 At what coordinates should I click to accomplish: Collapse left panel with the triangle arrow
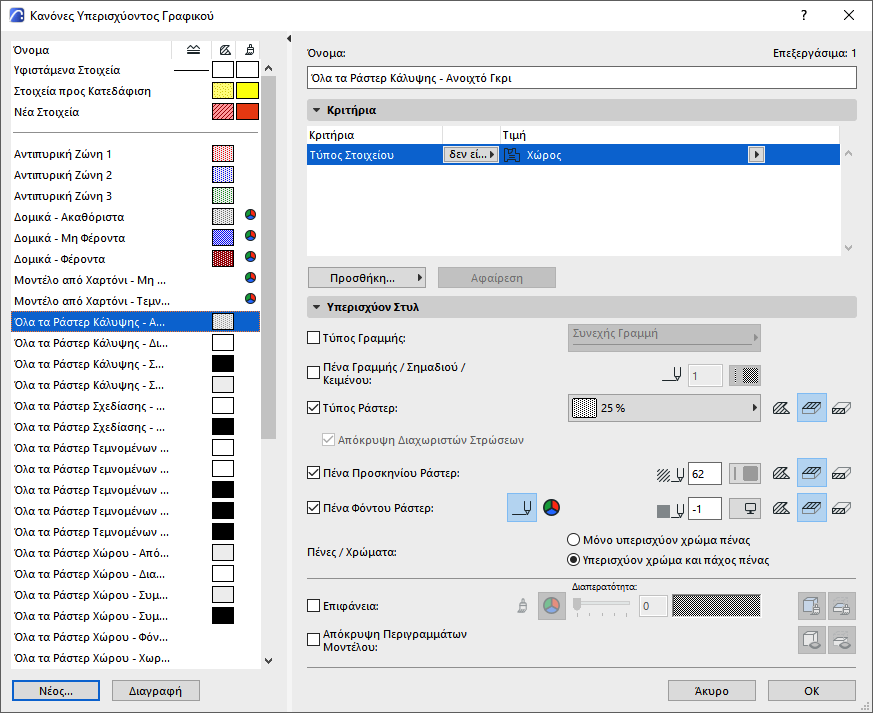[x=289, y=38]
